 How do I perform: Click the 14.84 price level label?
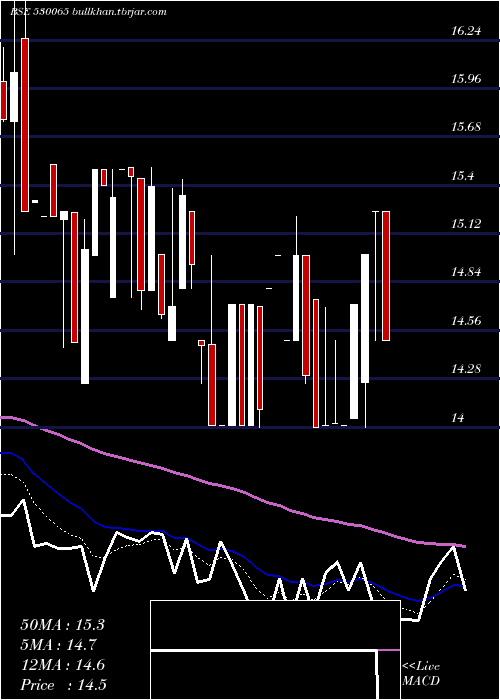[x=466, y=272]
